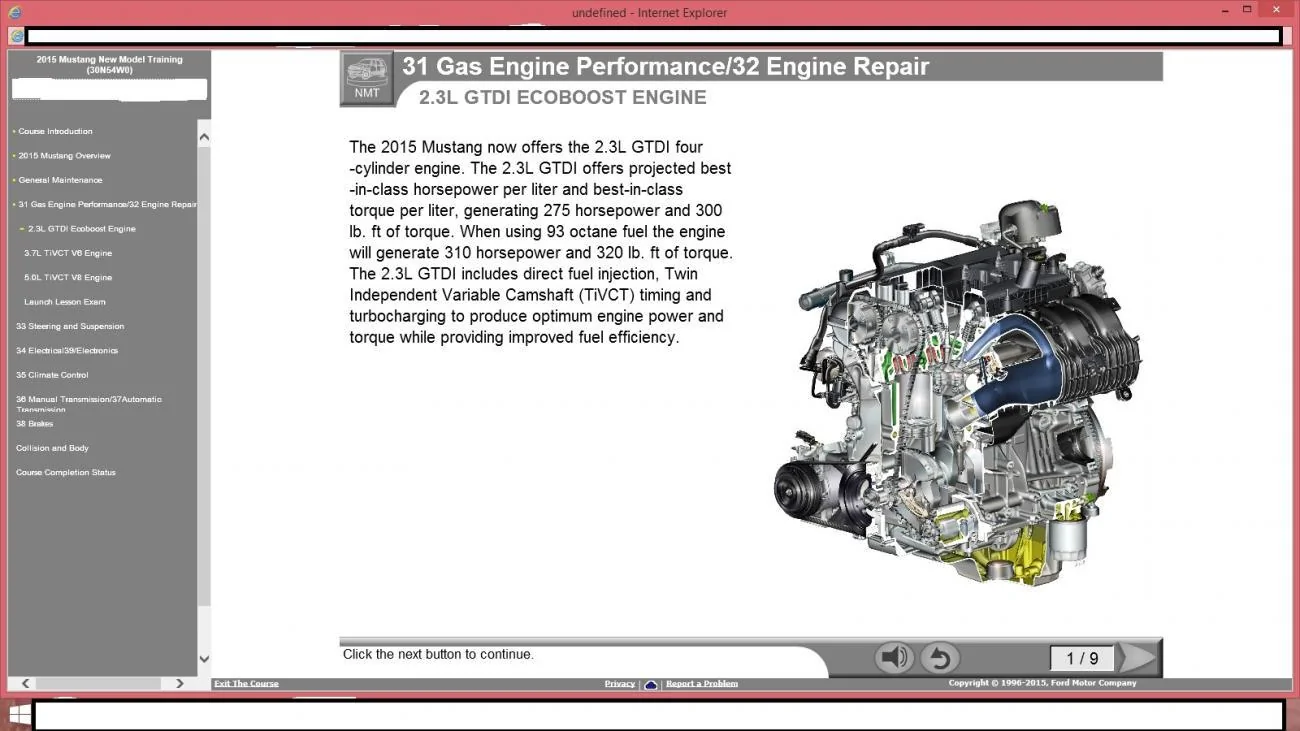Click sidebar scrollbar up arrow
Screen dimensions: 1300x731
tap(204, 137)
